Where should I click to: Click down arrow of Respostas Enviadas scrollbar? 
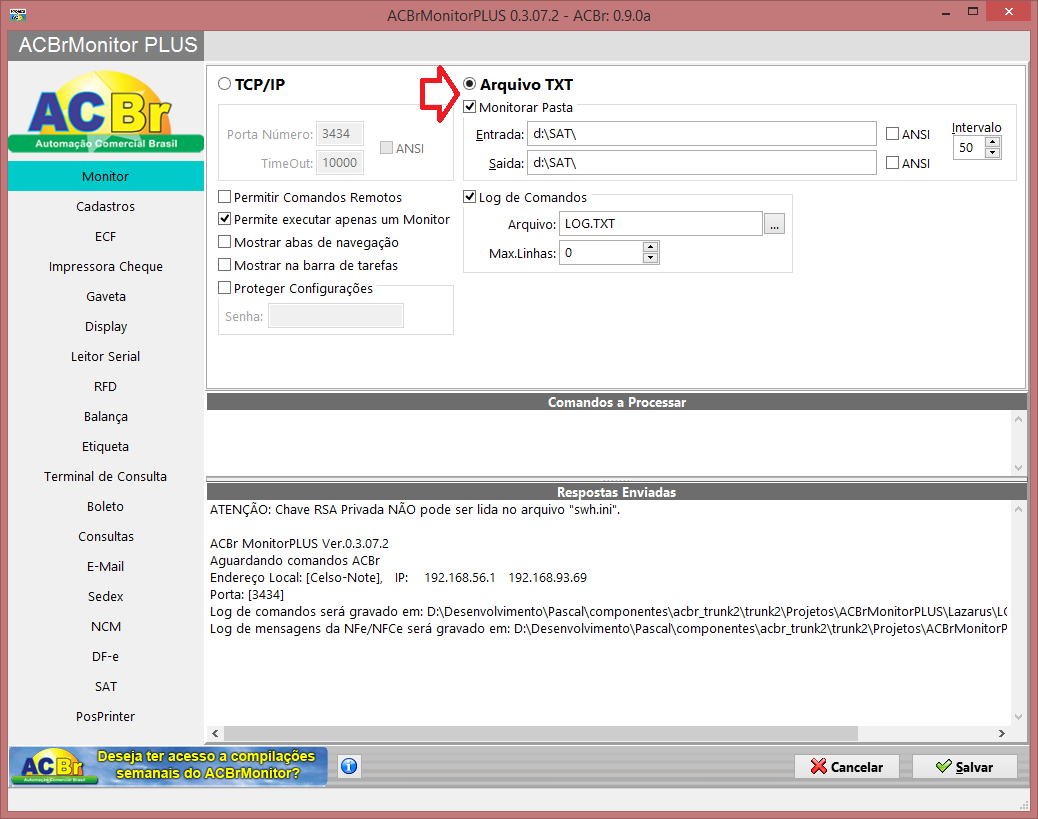click(x=1019, y=717)
